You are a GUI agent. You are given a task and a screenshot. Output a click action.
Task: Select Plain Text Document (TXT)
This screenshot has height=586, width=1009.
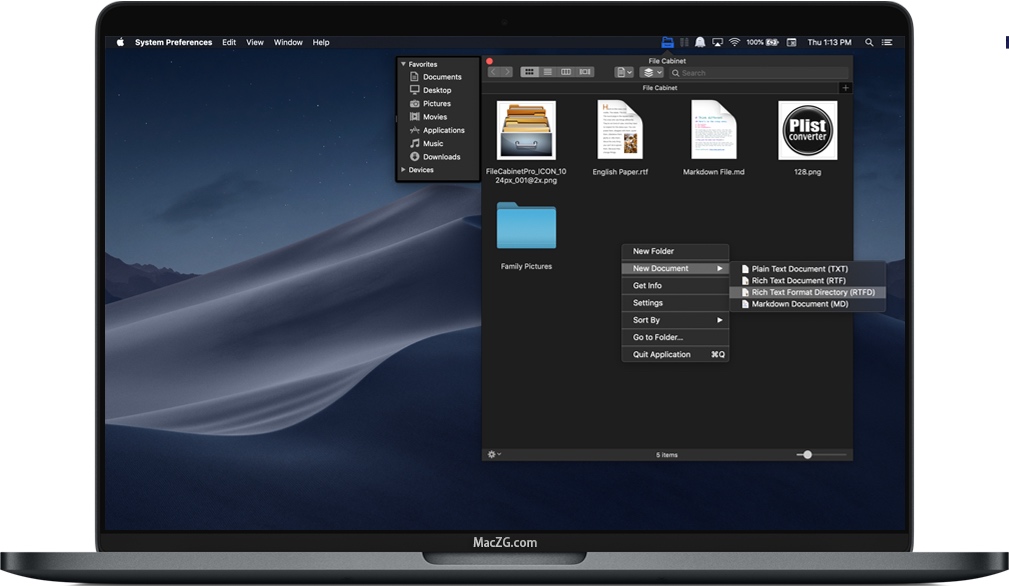point(799,268)
